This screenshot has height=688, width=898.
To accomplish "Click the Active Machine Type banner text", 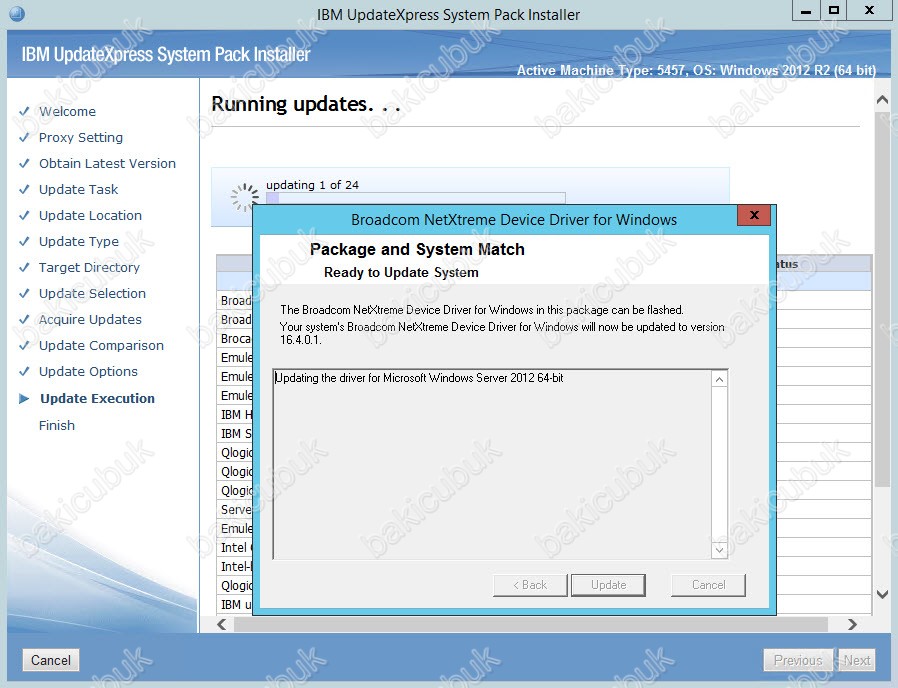I will click(x=696, y=70).
